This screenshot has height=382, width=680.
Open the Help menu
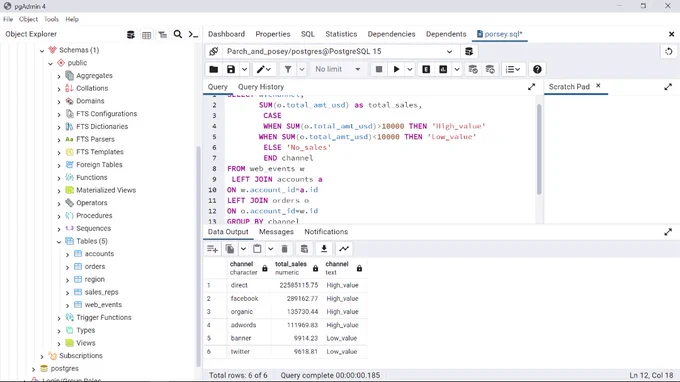click(x=72, y=19)
